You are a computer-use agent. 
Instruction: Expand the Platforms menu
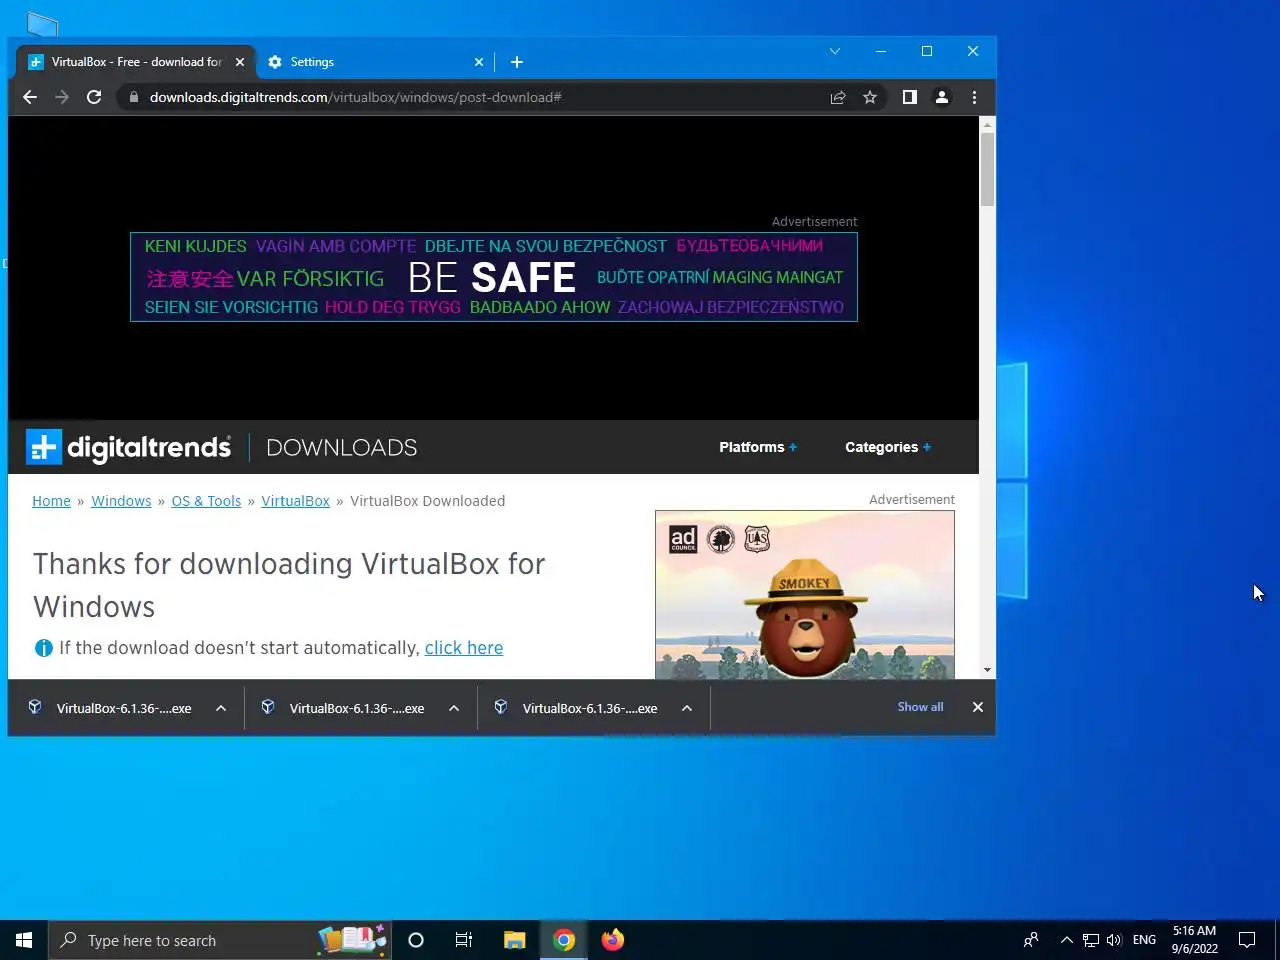[758, 447]
